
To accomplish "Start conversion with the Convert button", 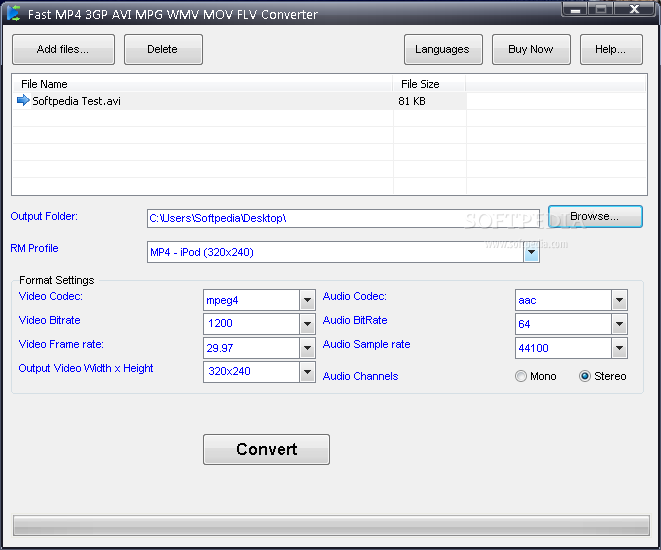I will 266,449.
